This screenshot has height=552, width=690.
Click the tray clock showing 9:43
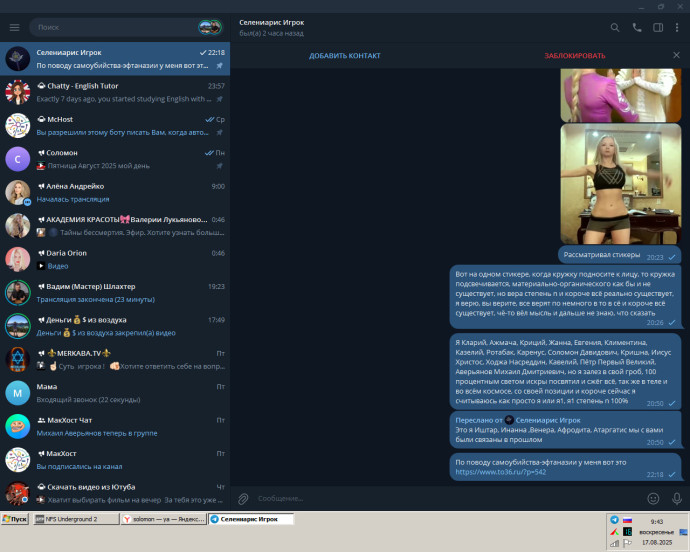[x=657, y=522]
